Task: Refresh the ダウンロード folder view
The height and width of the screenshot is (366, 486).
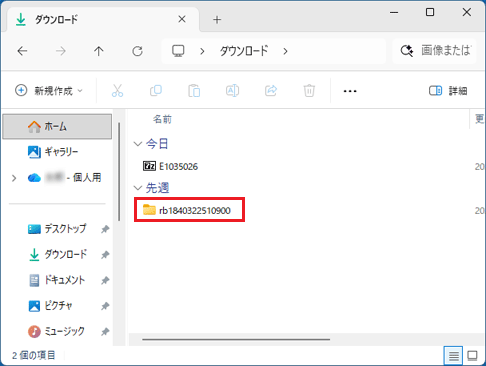Action: tap(137, 51)
